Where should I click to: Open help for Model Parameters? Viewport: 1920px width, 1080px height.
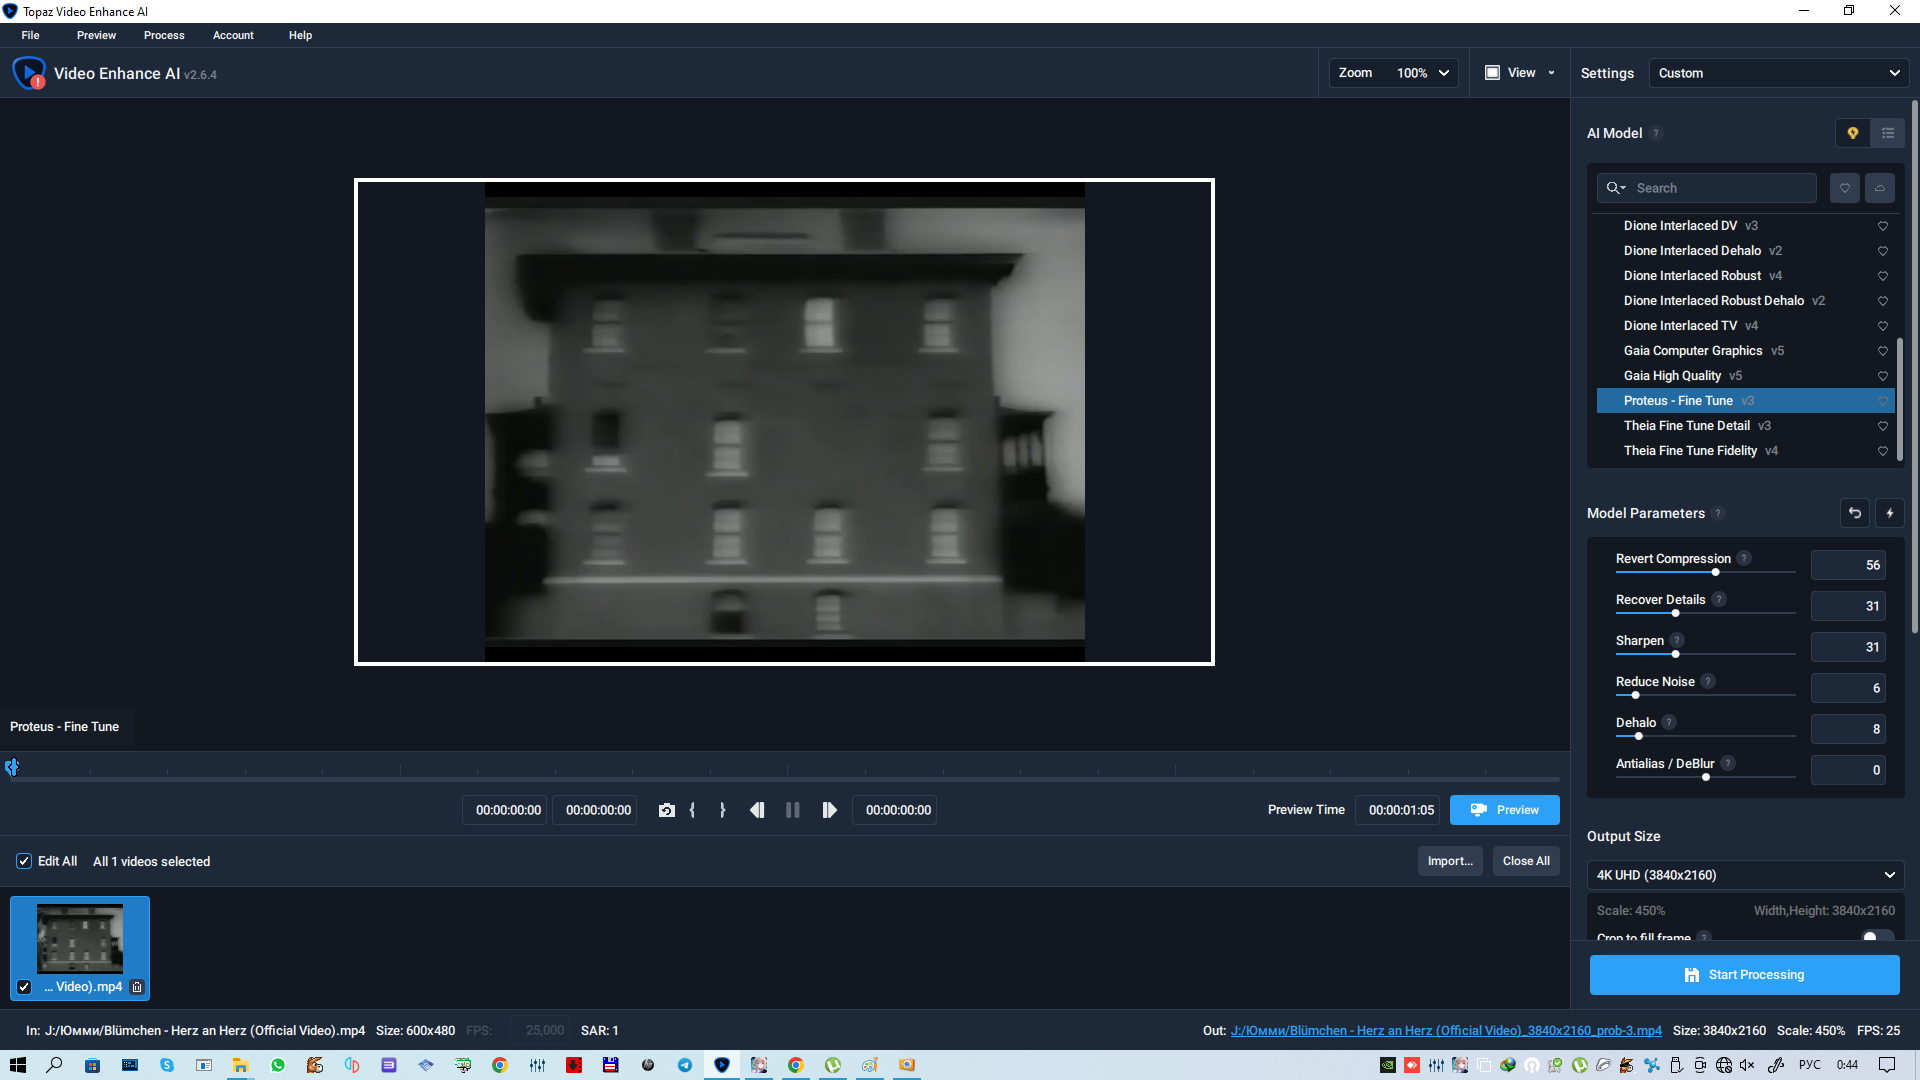[x=1718, y=513]
